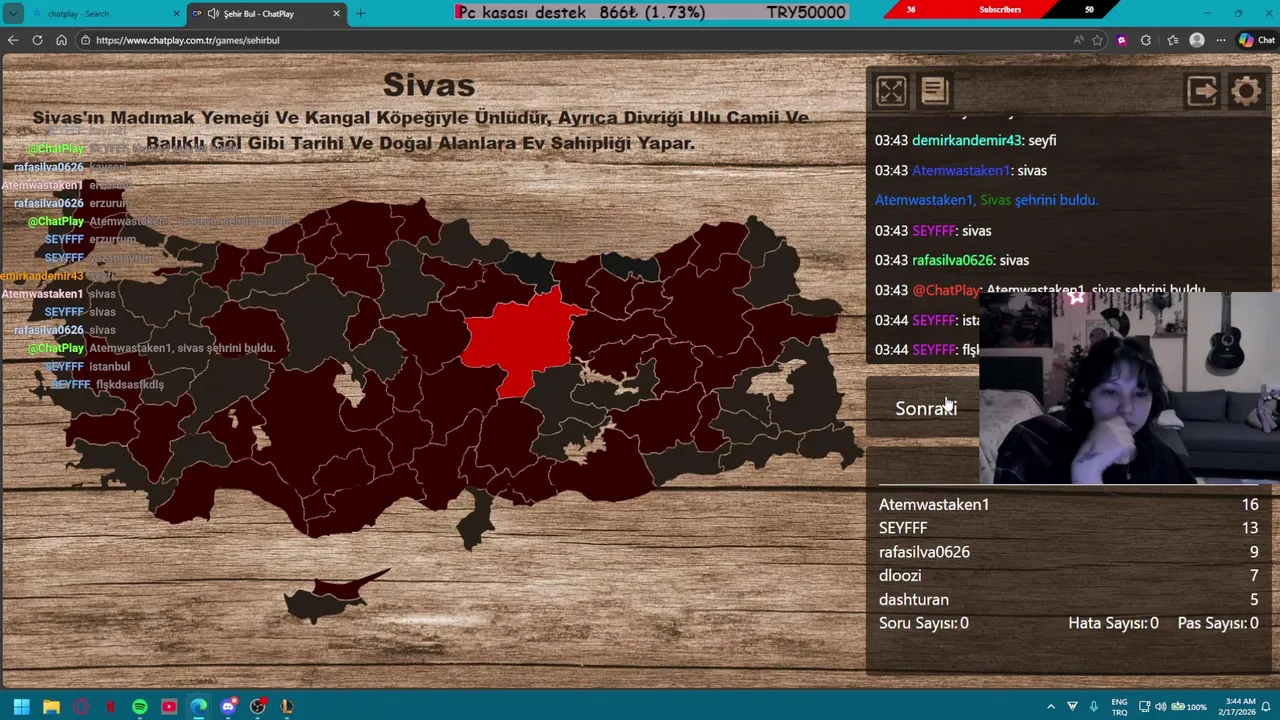Click SEYFFF score row in the leaderboard
The height and width of the screenshot is (720, 1280).
click(1068, 528)
